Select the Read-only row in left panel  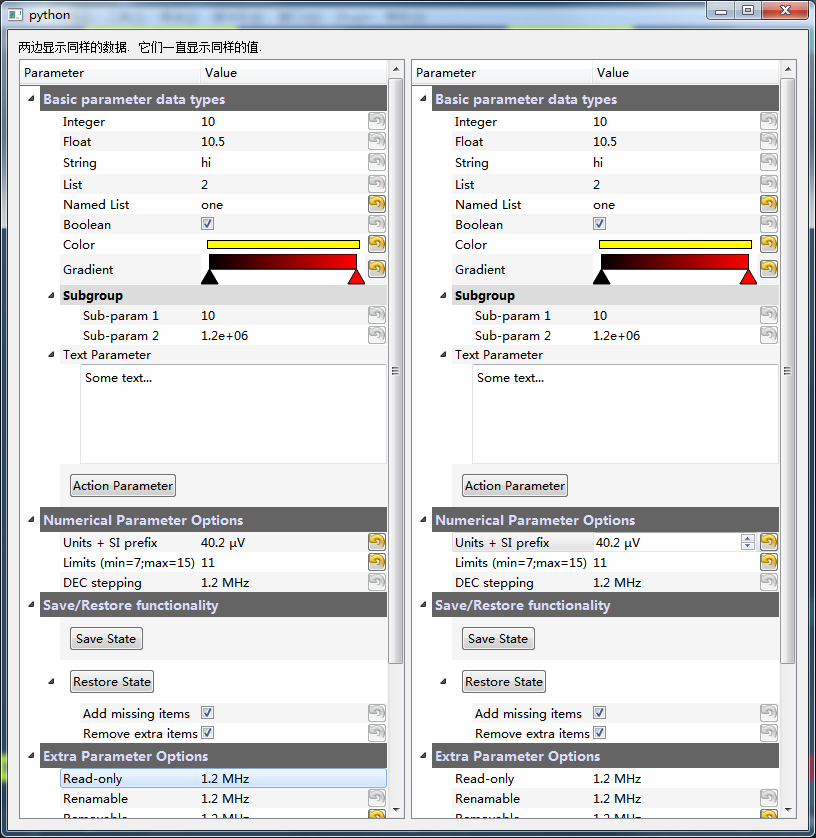pos(223,778)
